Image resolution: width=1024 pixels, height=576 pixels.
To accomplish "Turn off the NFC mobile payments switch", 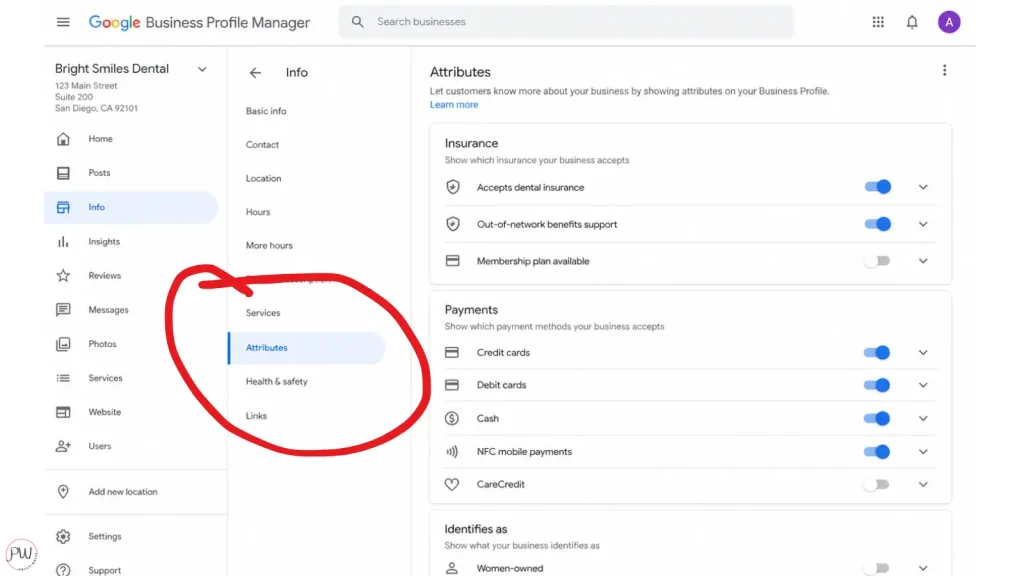I will pyautogui.click(x=877, y=452).
